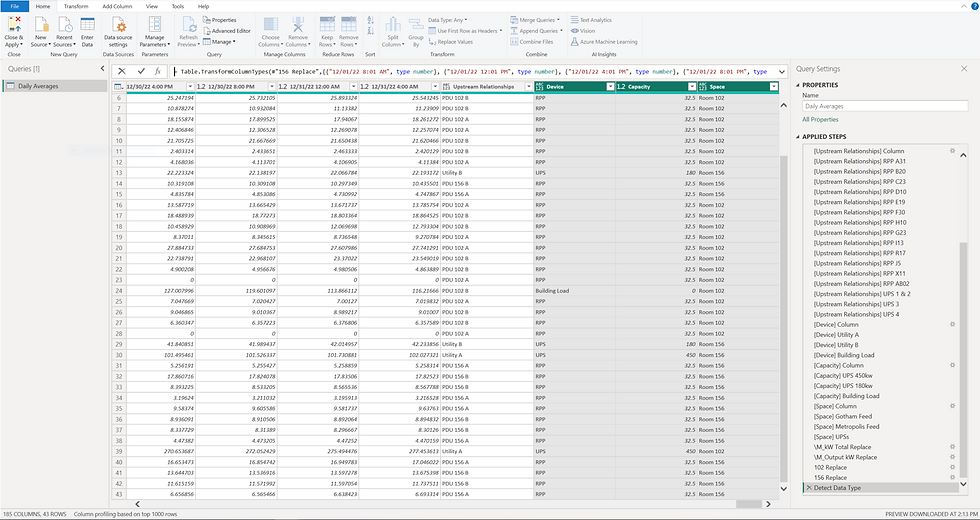Screen dimensions: 980x520
Task: Open Data source settings
Action: coord(117,26)
